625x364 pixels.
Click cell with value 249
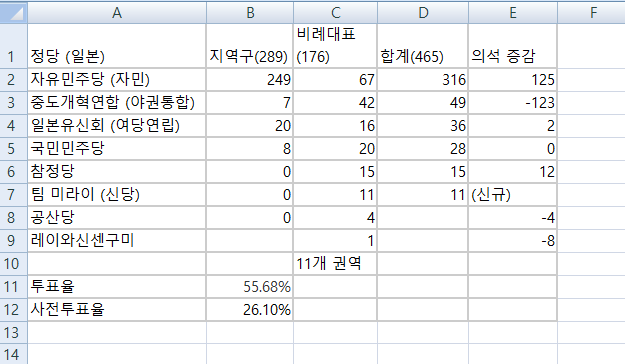[x=250, y=80]
